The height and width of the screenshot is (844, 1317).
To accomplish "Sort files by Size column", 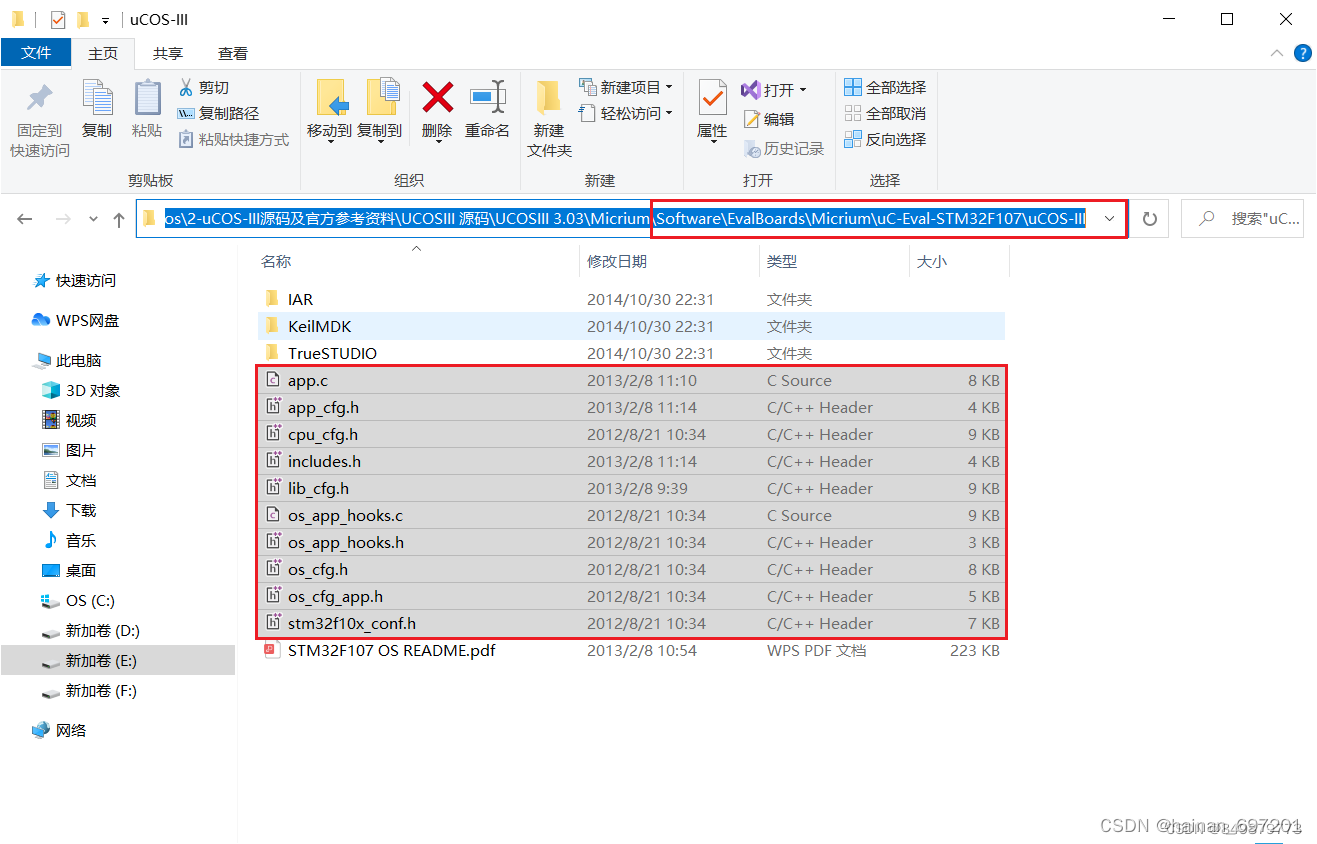I will coord(959,261).
